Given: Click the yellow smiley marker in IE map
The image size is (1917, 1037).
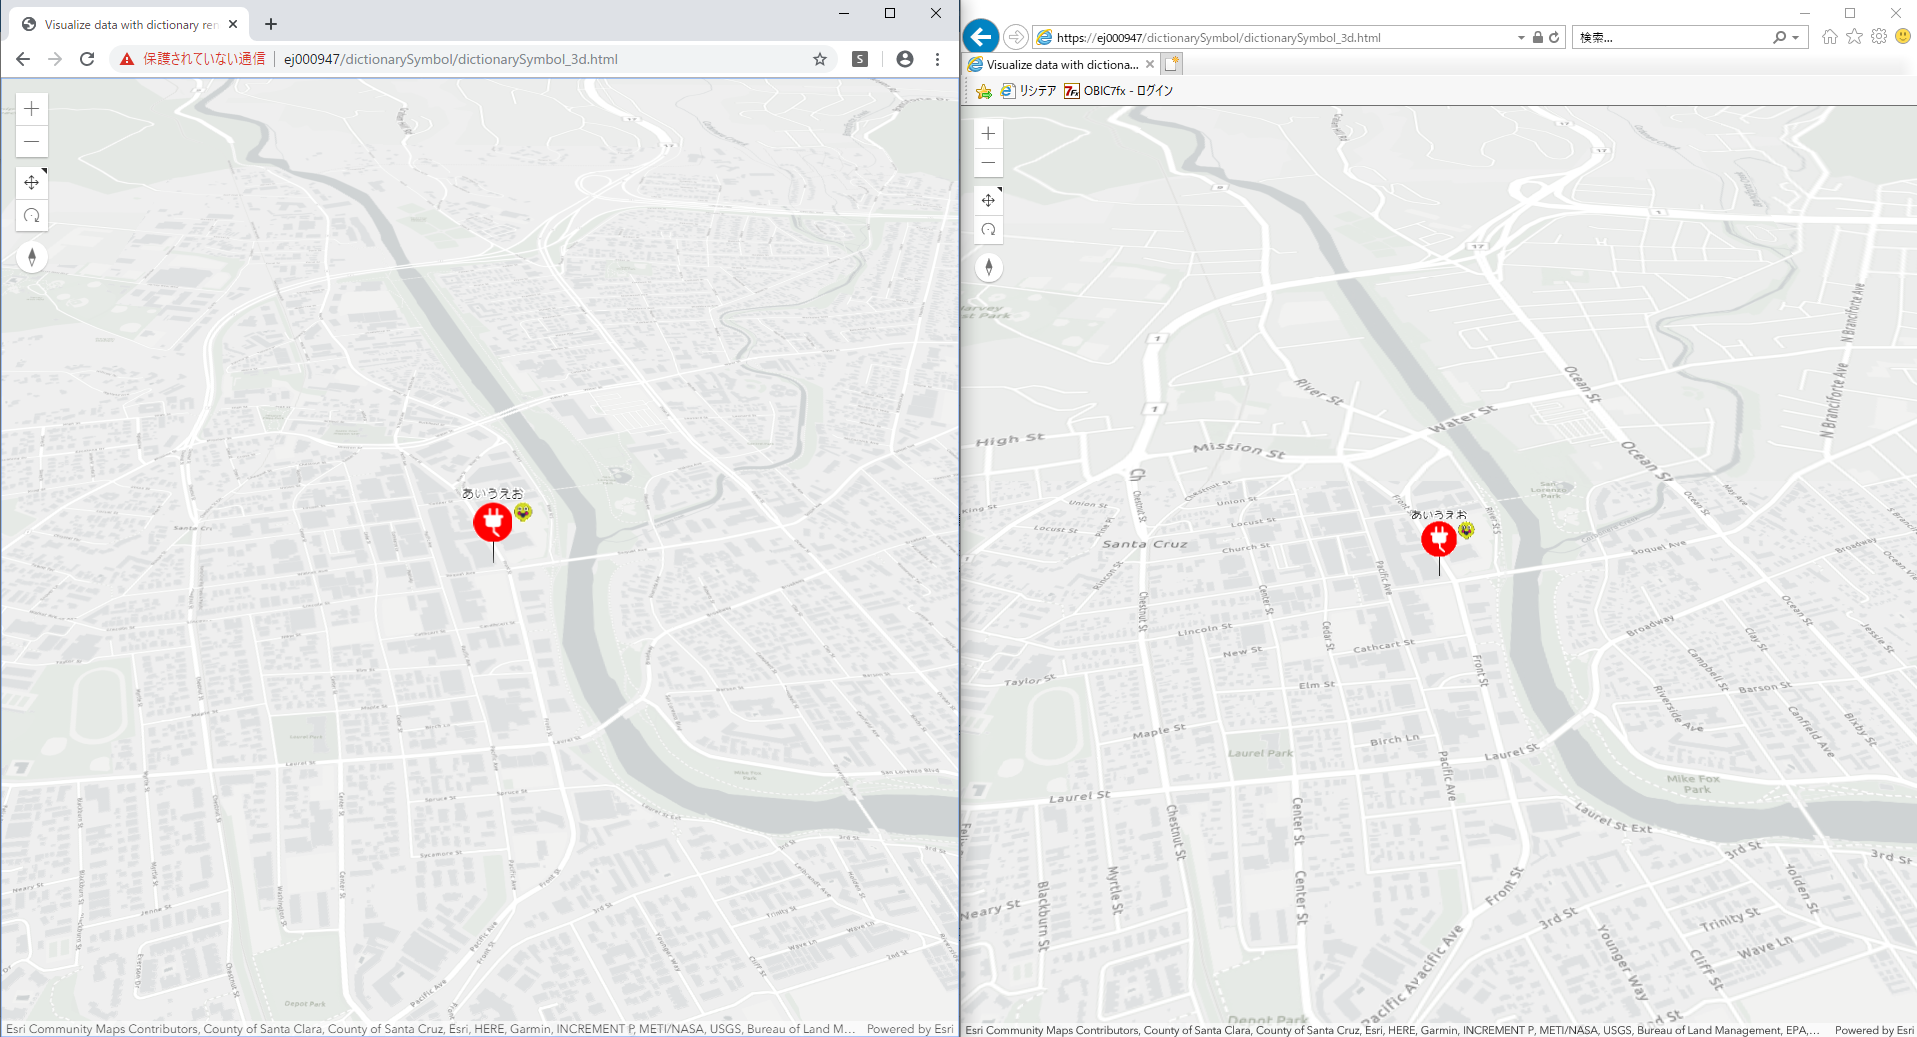Looking at the screenshot, I should click(1466, 530).
